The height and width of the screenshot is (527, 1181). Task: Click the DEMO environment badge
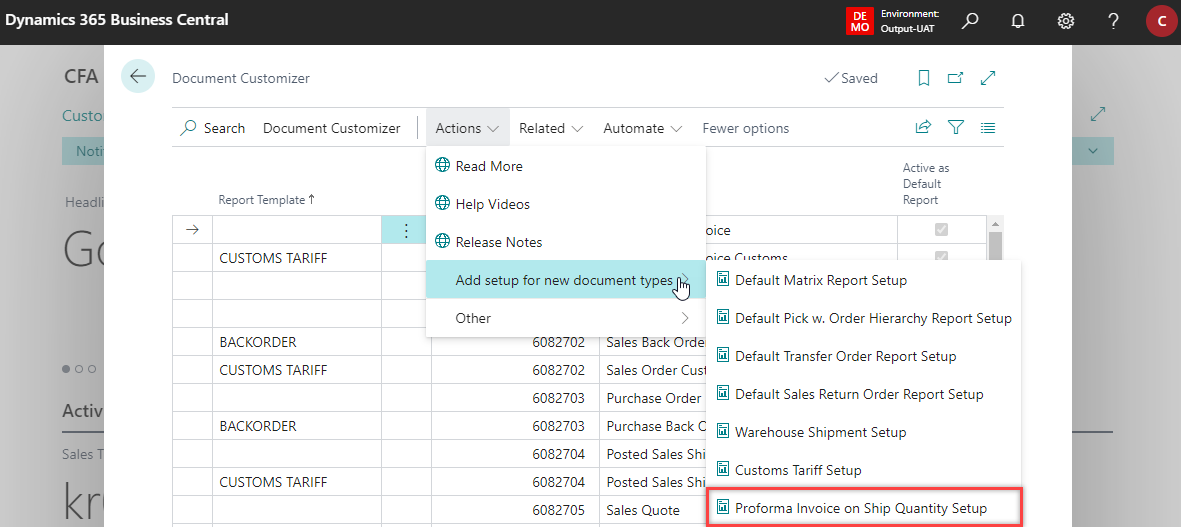tap(860, 21)
